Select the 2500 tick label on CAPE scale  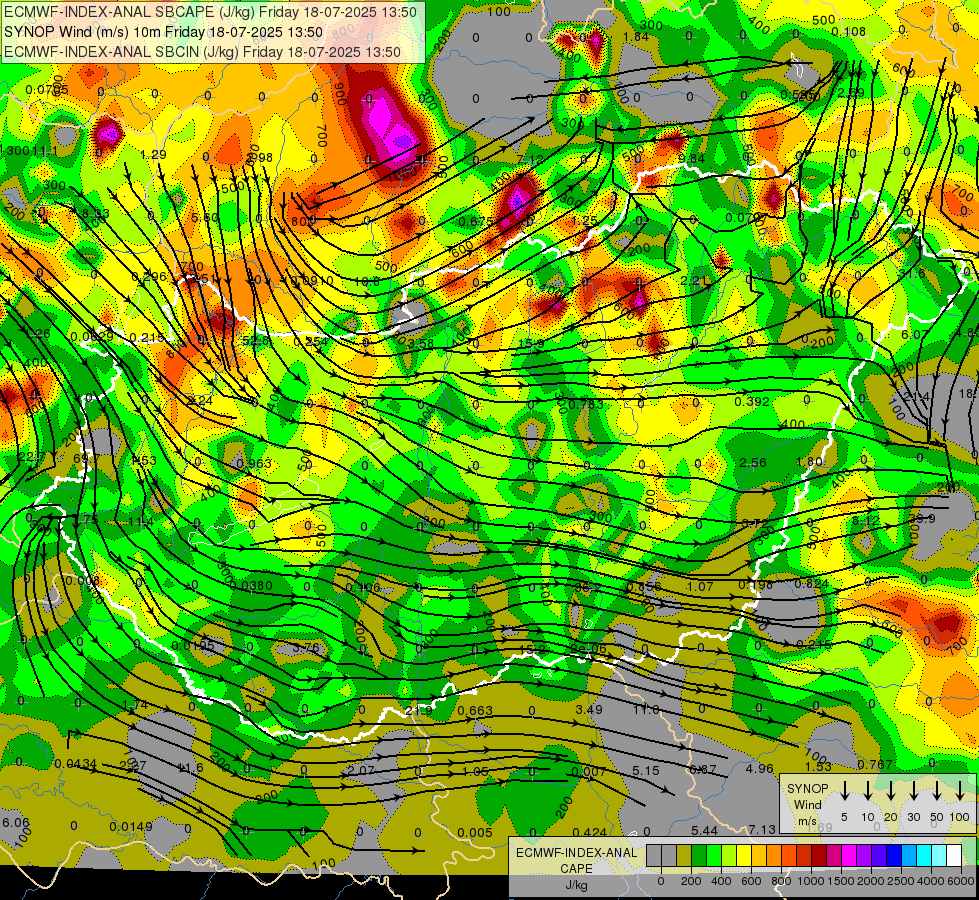coord(900,881)
